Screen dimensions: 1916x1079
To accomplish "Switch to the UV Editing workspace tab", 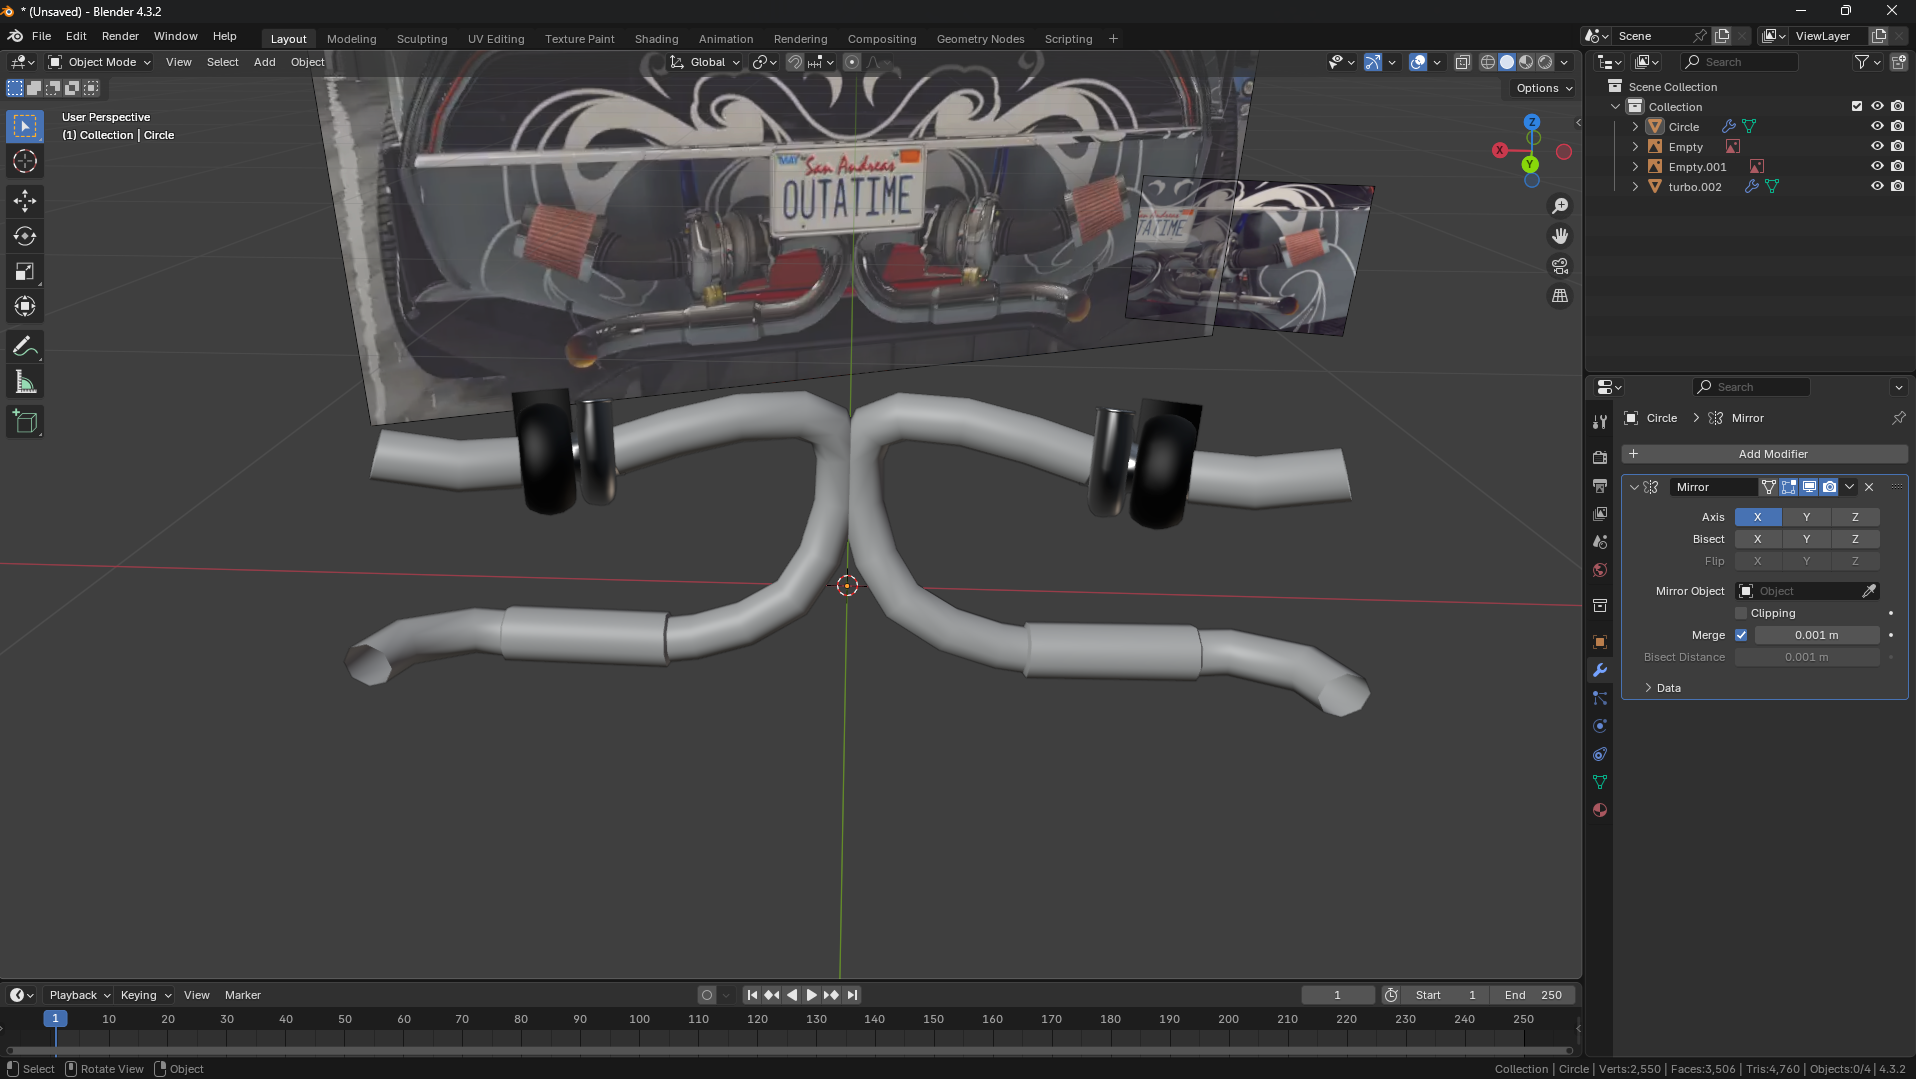I will pyautogui.click(x=496, y=39).
